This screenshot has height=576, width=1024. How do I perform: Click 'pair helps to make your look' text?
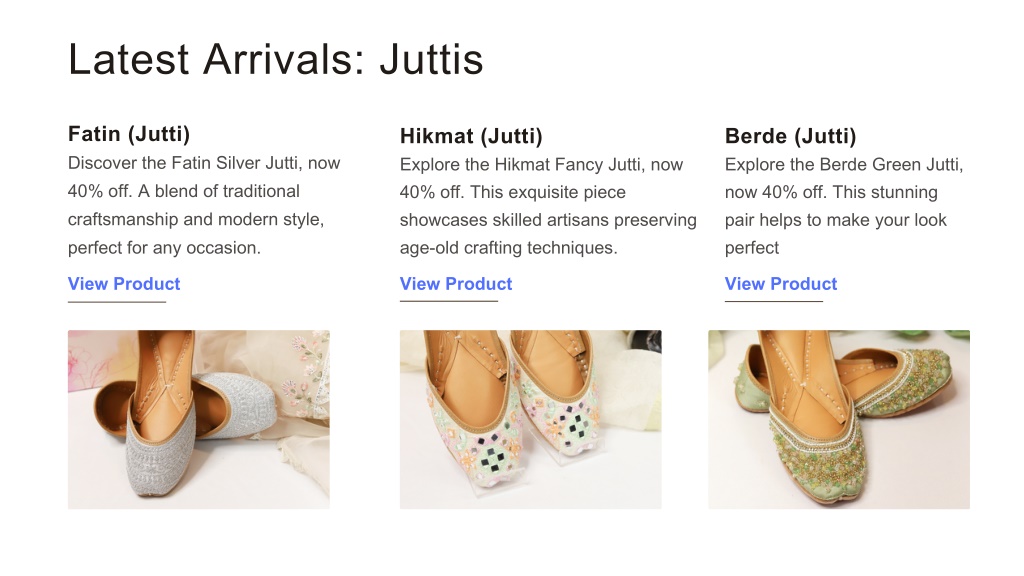835,220
